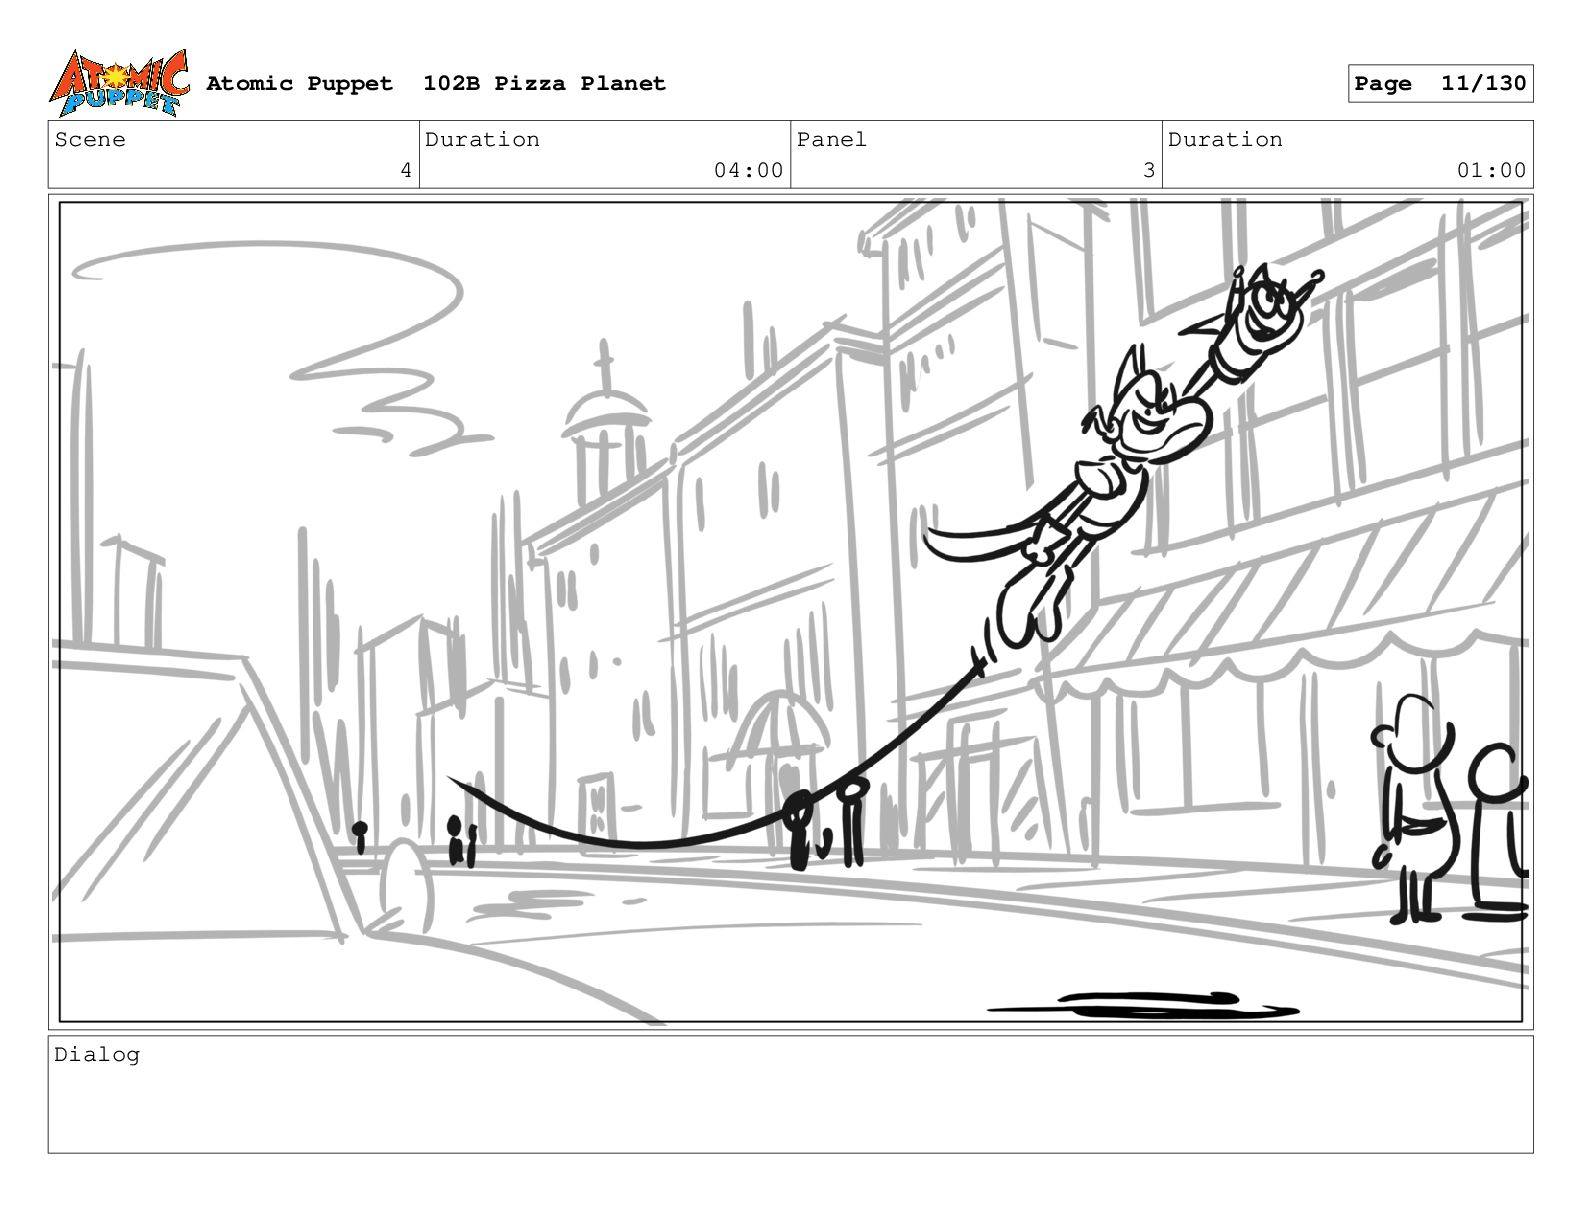Click the 'Dialog' label
This screenshot has width=1582, height=1225.
(x=97, y=1055)
